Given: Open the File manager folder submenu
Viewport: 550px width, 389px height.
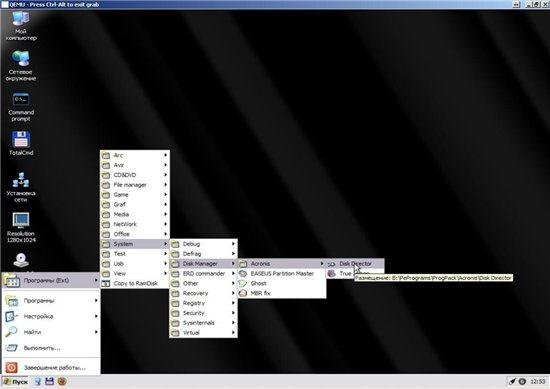Looking at the screenshot, I should 135,185.
